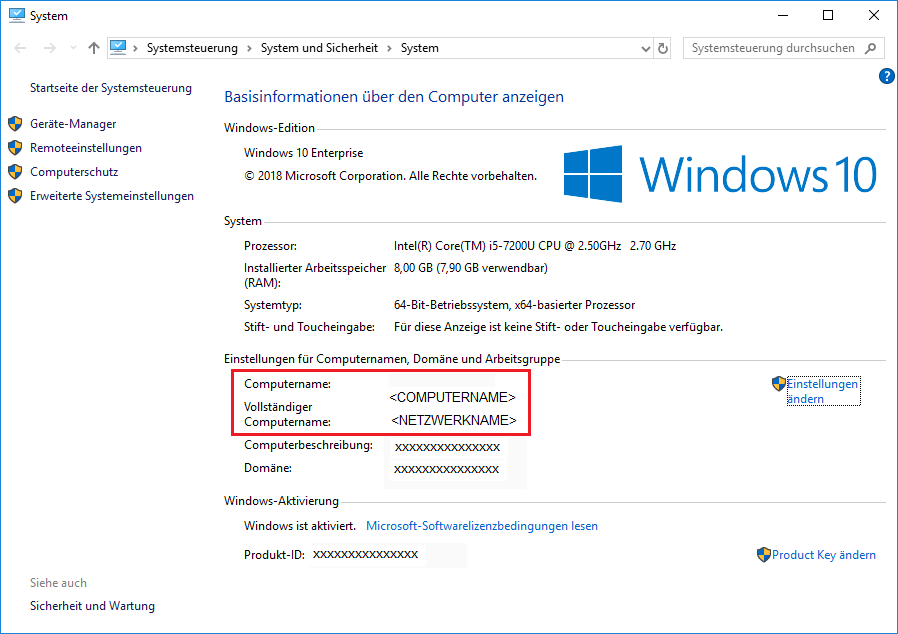The height and width of the screenshot is (634, 898).
Task: Click the shield icon beside Remoteeinstellungen
Action: [15, 148]
